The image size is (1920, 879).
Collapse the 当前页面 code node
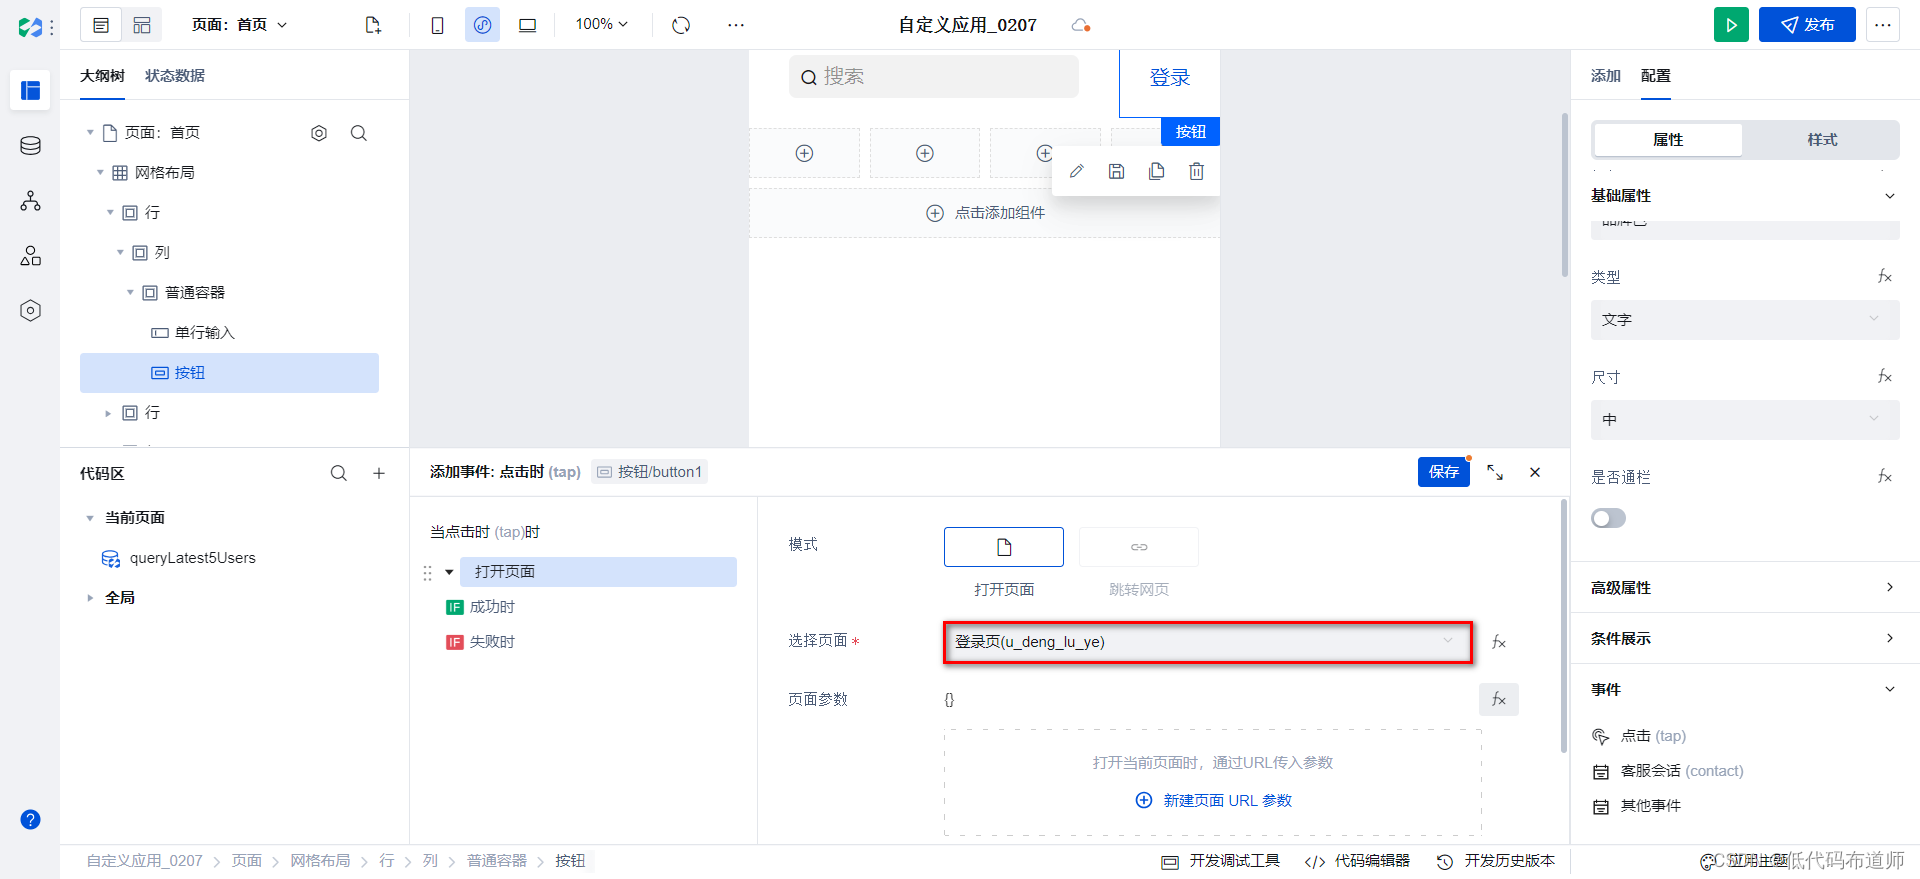pos(90,518)
